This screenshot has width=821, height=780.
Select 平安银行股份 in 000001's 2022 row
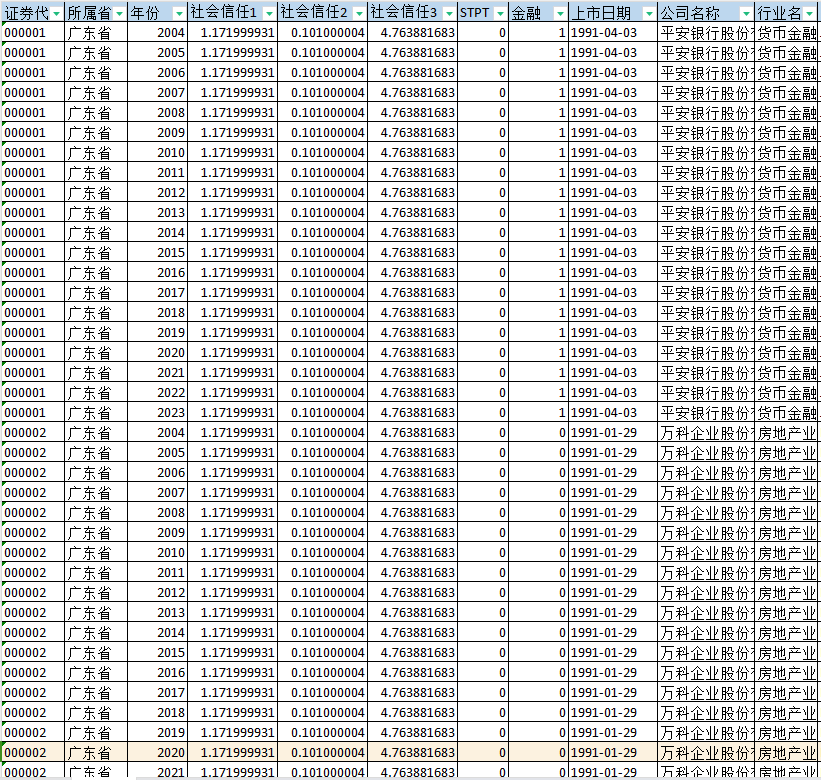706,393
